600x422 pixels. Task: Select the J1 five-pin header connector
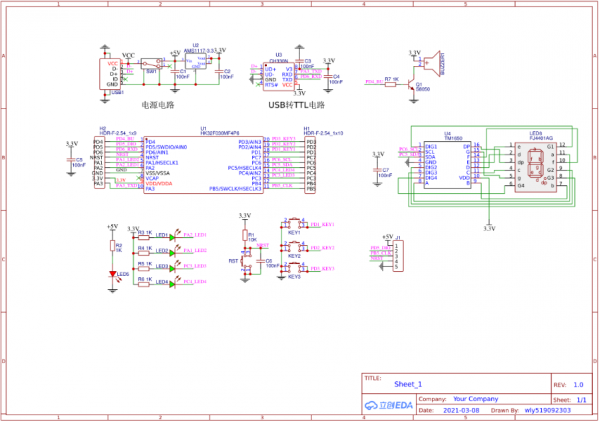tap(397, 254)
